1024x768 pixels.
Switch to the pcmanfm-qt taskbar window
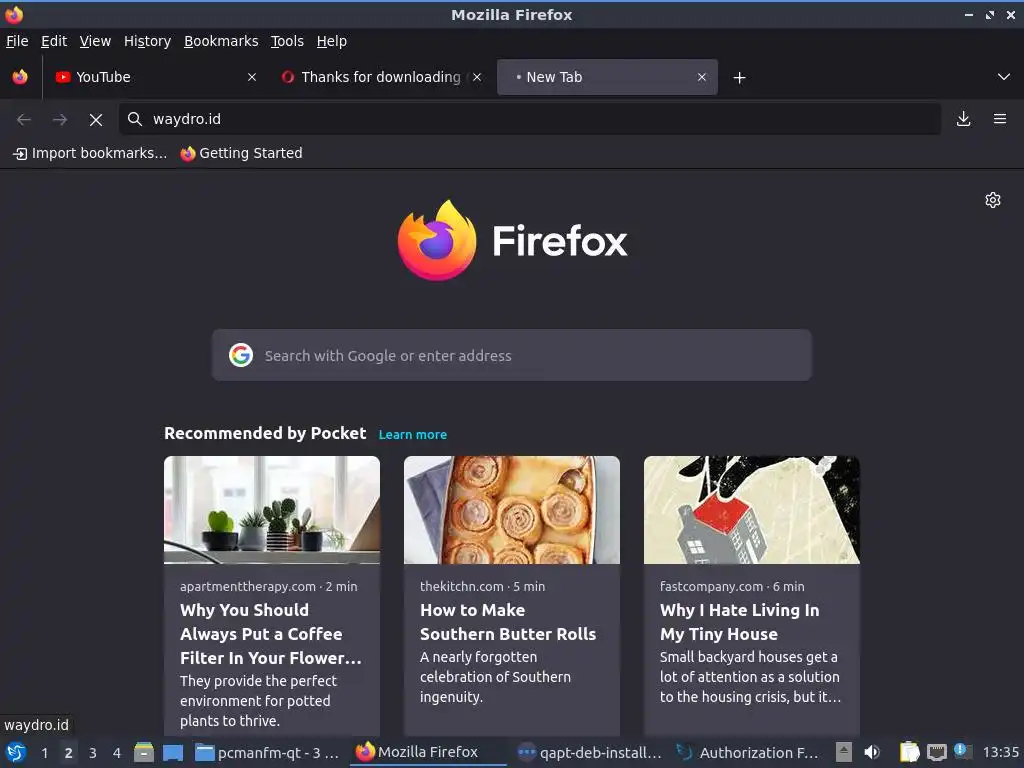[268, 753]
